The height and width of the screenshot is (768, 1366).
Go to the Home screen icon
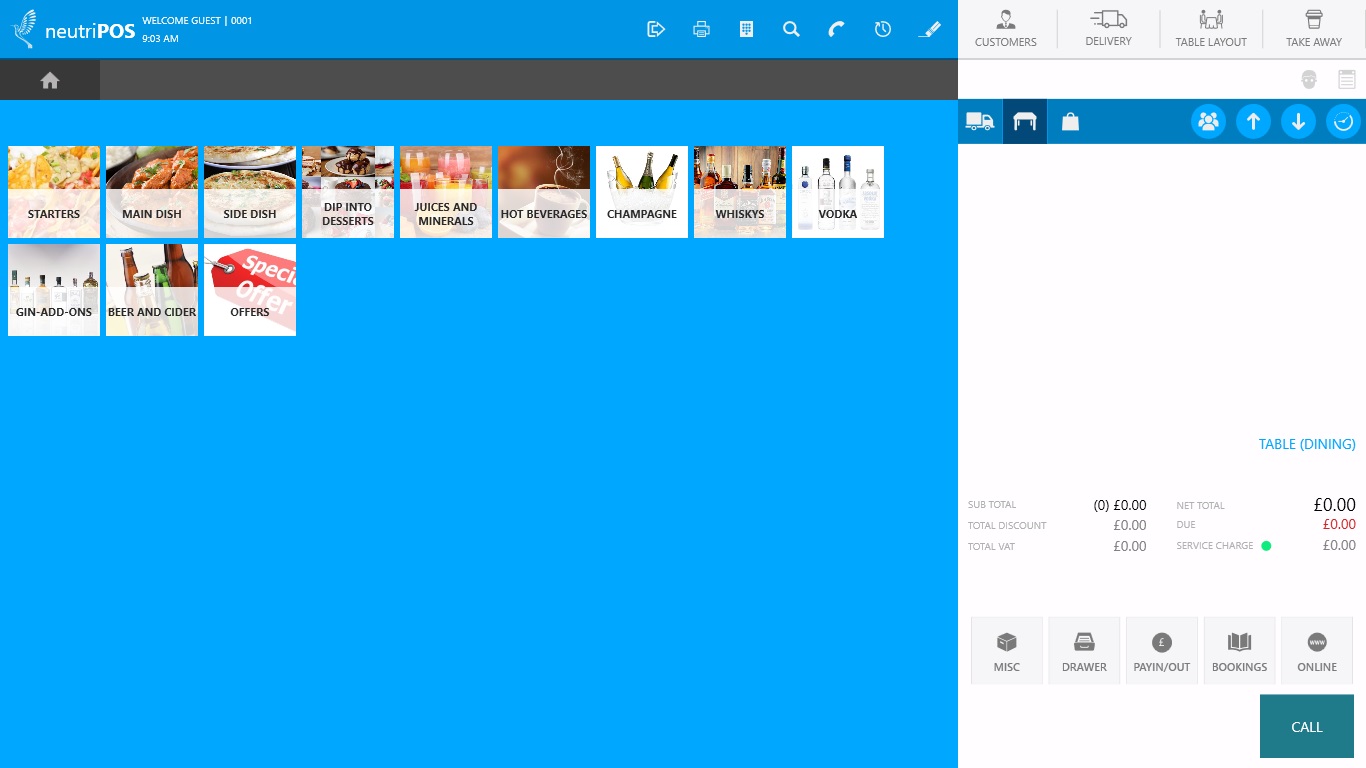click(50, 81)
